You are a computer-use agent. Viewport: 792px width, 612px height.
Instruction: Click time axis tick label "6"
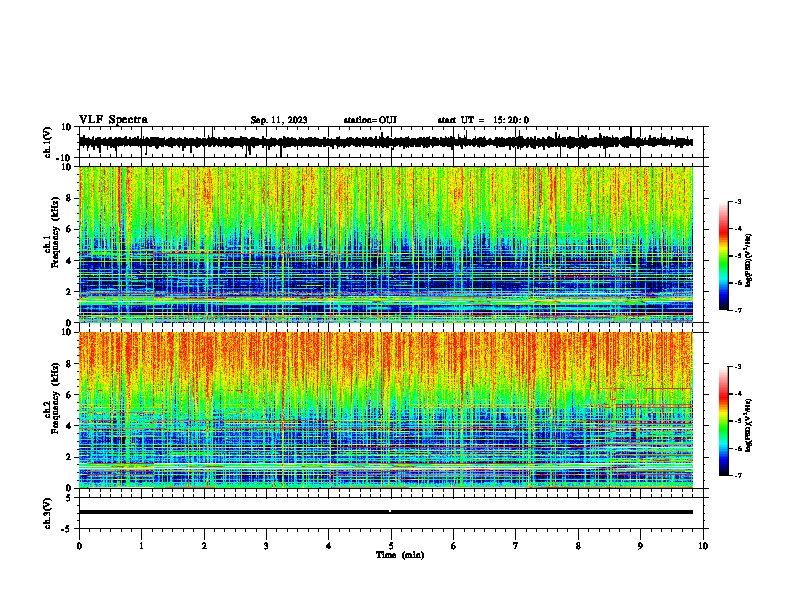[454, 546]
